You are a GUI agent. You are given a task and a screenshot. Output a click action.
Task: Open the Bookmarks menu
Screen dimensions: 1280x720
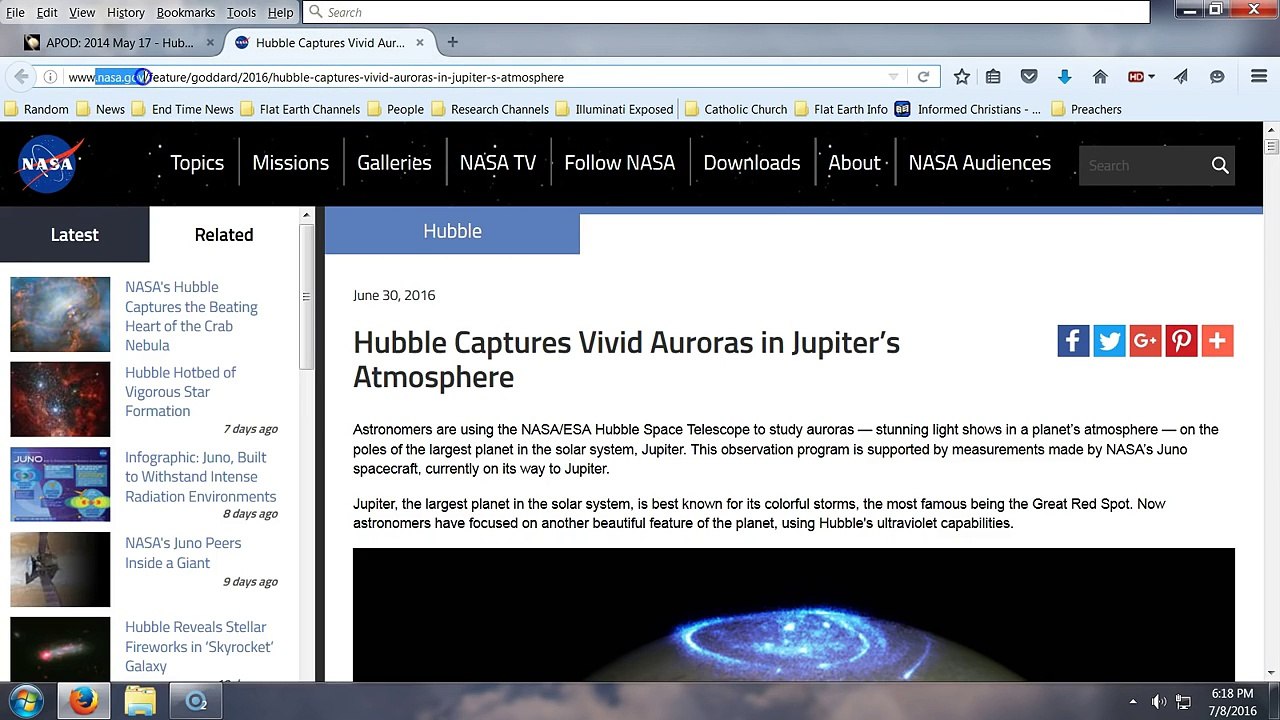(x=186, y=12)
